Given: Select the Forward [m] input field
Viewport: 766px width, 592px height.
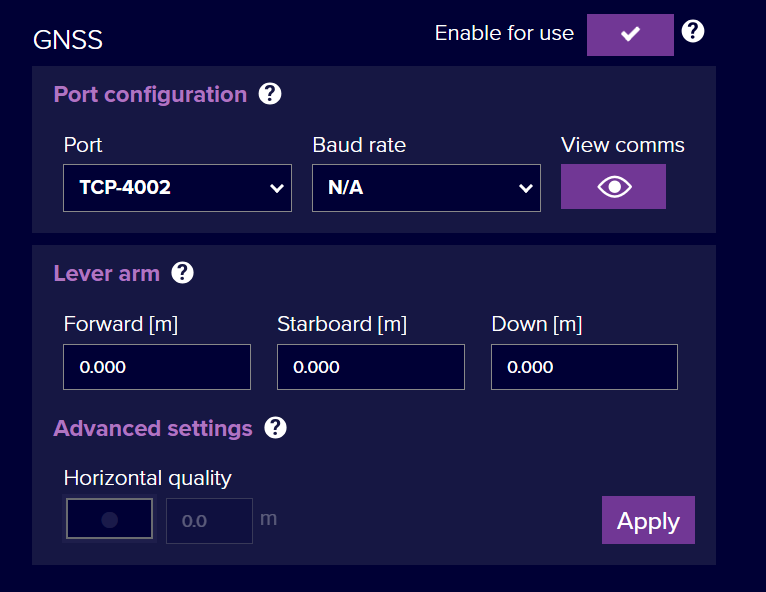Looking at the screenshot, I should click(157, 367).
